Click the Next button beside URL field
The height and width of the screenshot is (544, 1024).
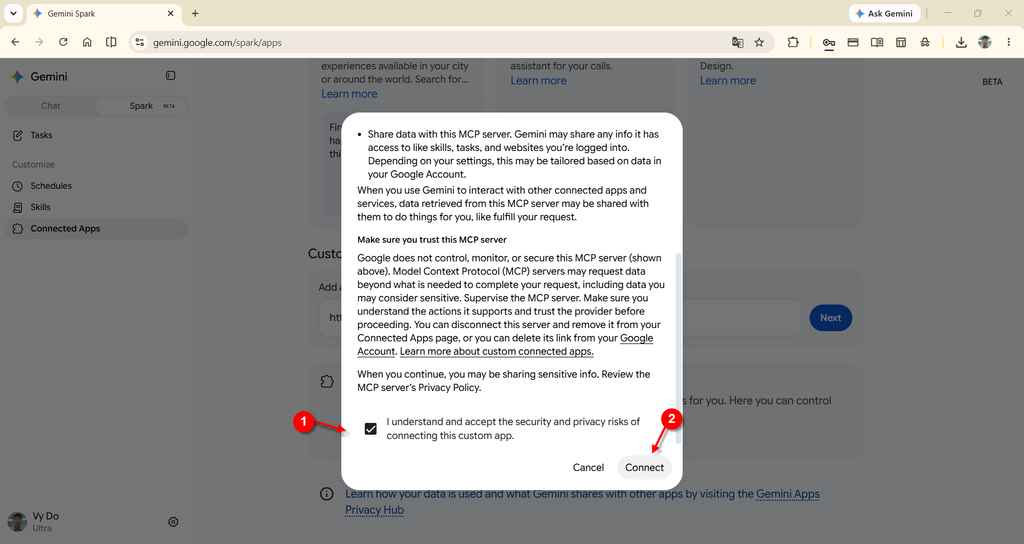[830, 318]
